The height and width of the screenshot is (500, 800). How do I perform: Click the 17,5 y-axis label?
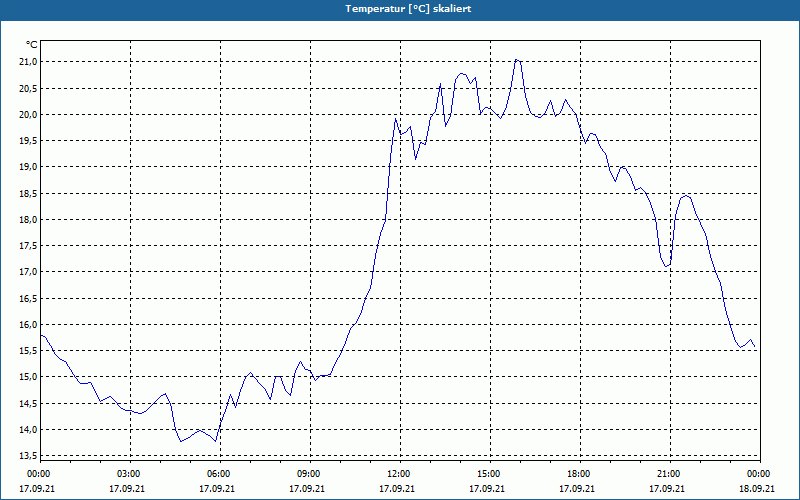[29, 246]
